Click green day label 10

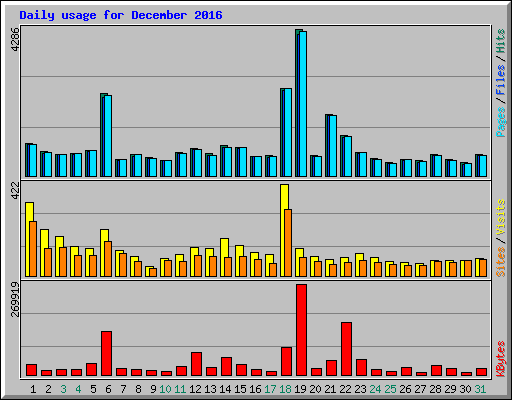coord(165,389)
